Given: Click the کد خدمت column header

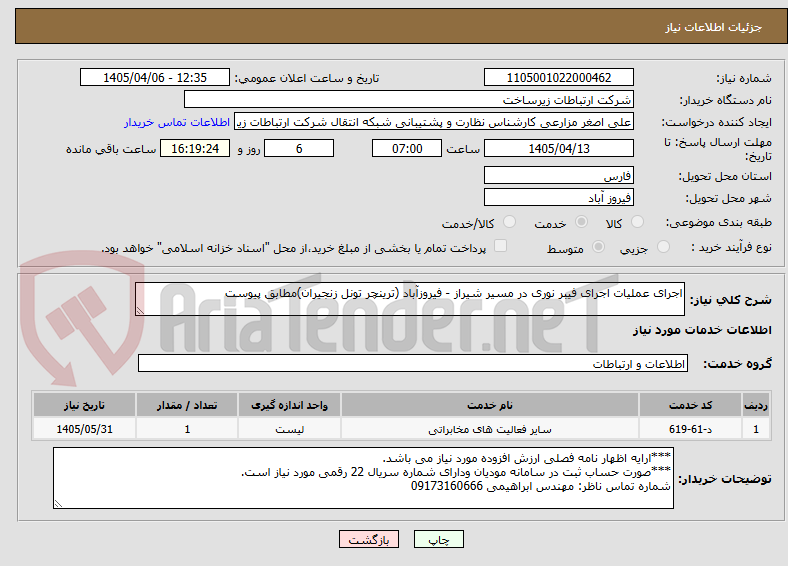Looking at the screenshot, I should [691, 405].
